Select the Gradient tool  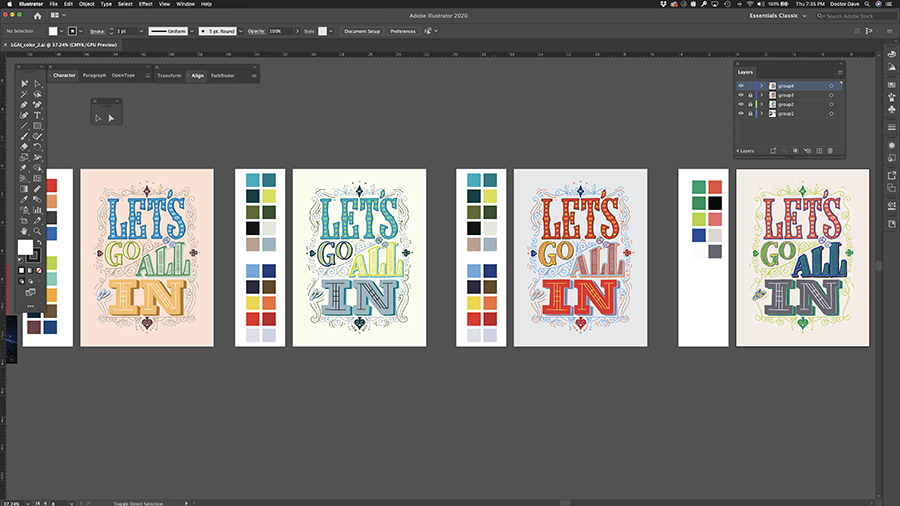(x=24, y=189)
